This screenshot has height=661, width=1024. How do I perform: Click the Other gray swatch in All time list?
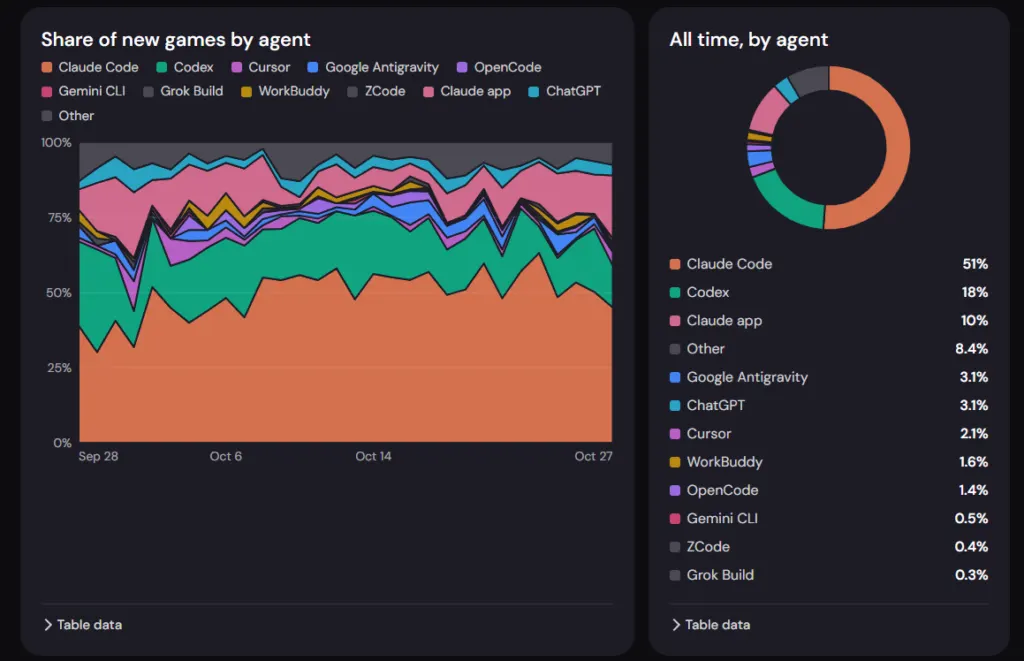pyautogui.click(x=675, y=349)
